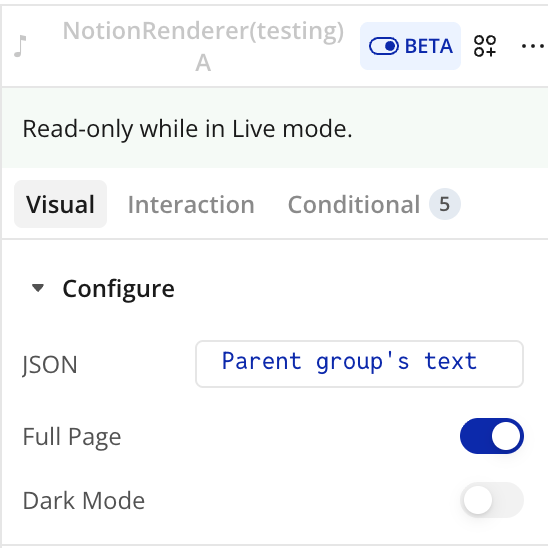The width and height of the screenshot is (548, 548).
Task: Click the small switch icon inside BETA badge
Action: [384, 46]
